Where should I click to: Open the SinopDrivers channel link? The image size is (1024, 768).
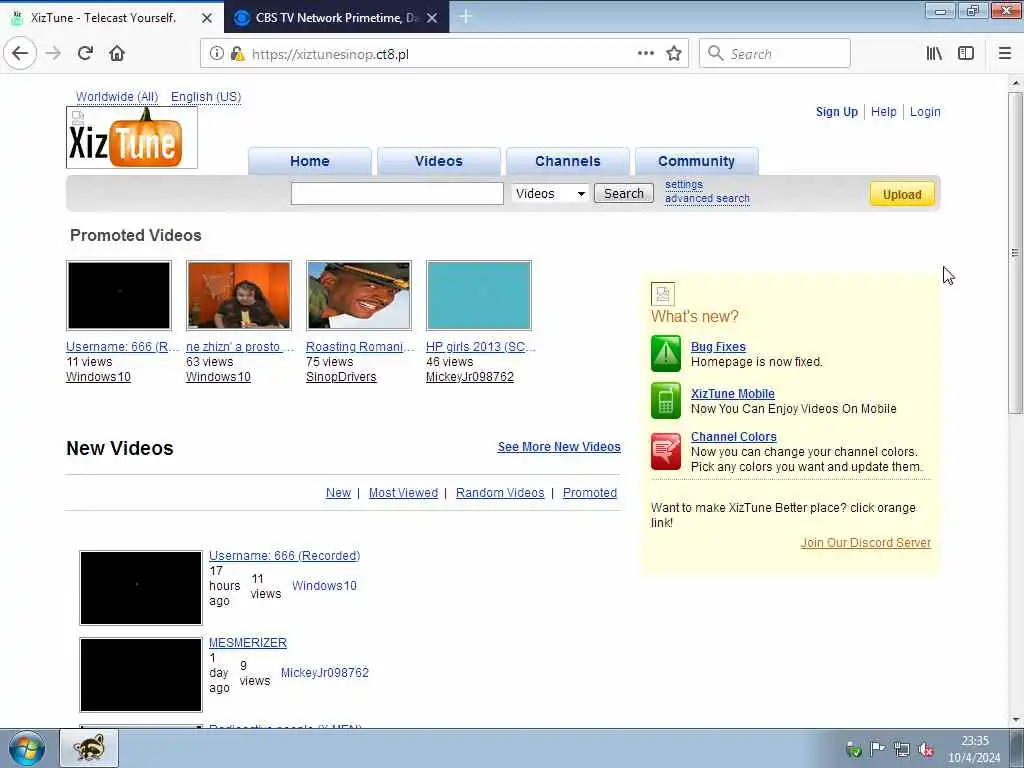coord(341,377)
